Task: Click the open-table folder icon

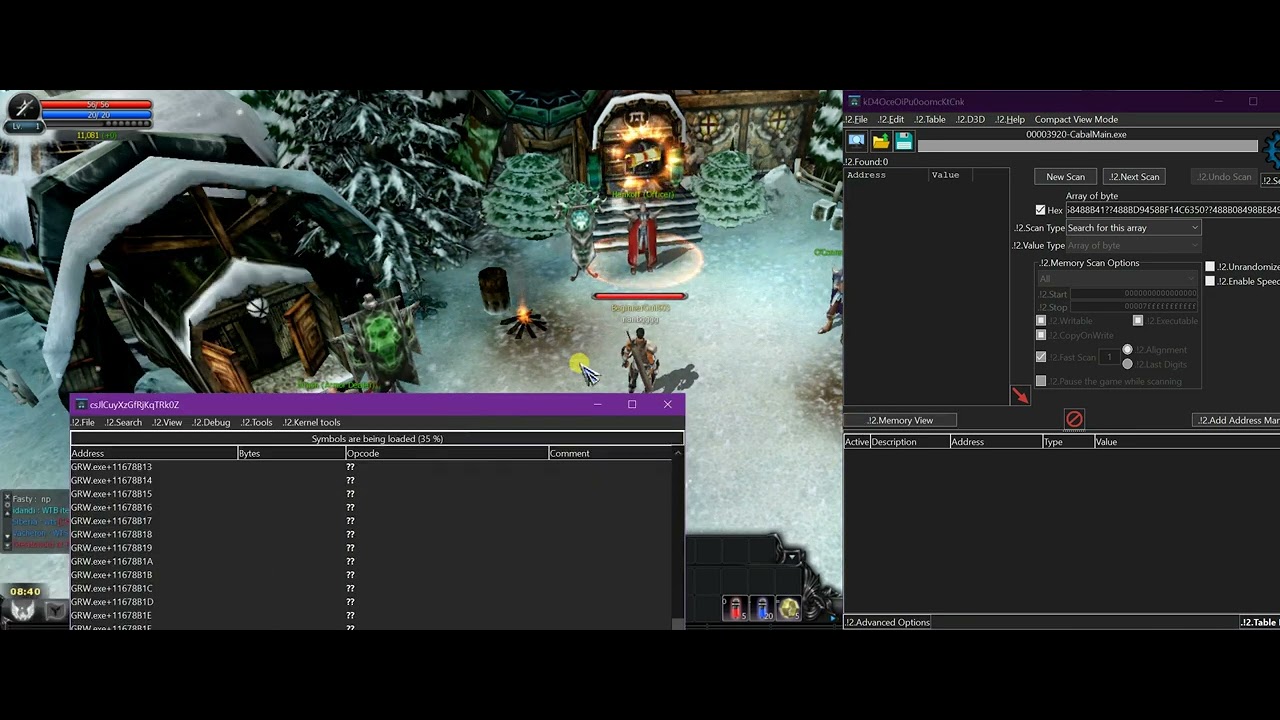Action: pyautogui.click(x=881, y=142)
